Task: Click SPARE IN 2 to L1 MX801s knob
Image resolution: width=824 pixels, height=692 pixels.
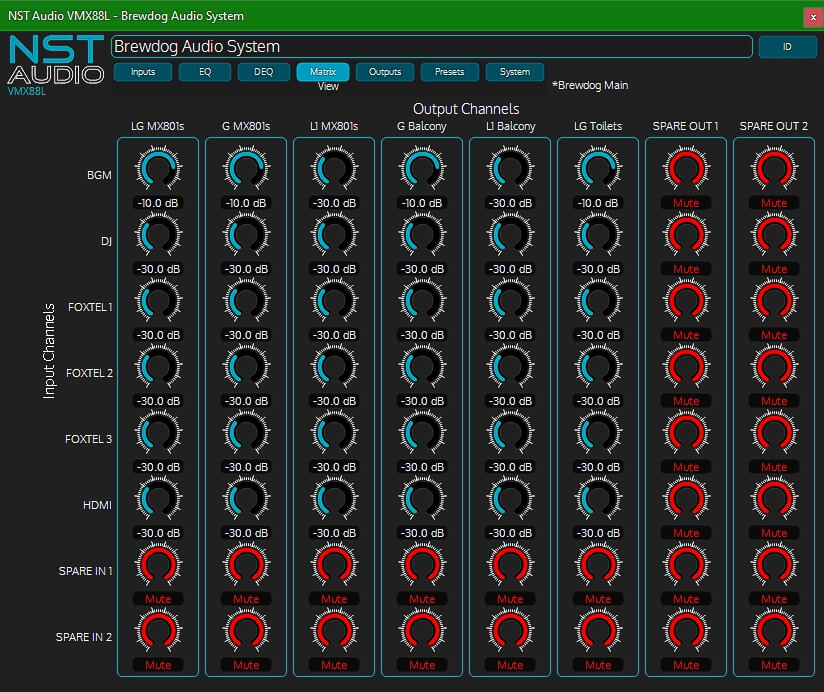Action: [x=334, y=631]
